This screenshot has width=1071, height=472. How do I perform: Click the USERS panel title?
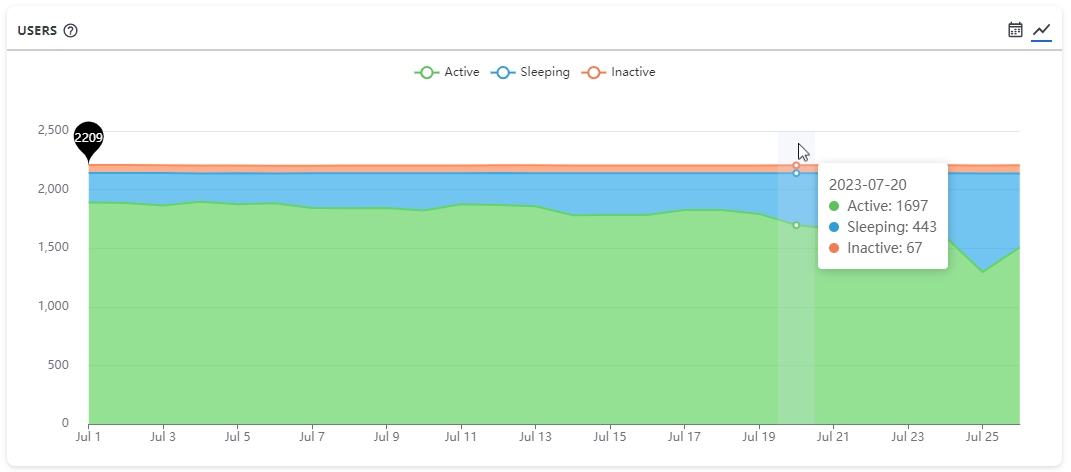pyautogui.click(x=37, y=30)
